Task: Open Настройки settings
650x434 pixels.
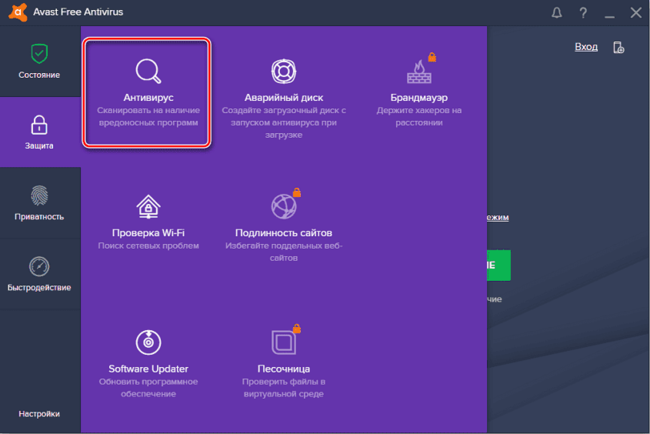Action: pyautogui.click(x=39, y=414)
